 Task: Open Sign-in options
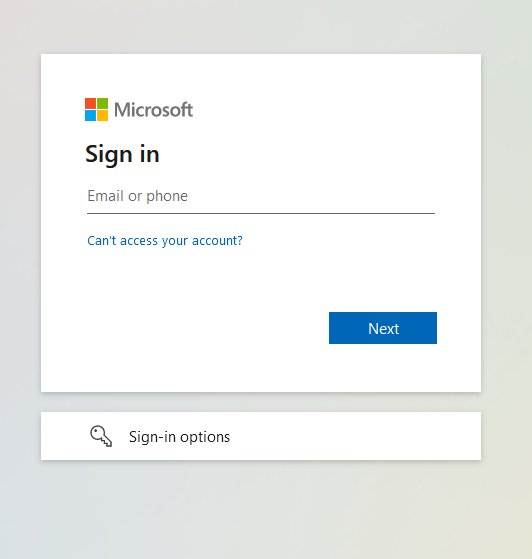click(179, 437)
